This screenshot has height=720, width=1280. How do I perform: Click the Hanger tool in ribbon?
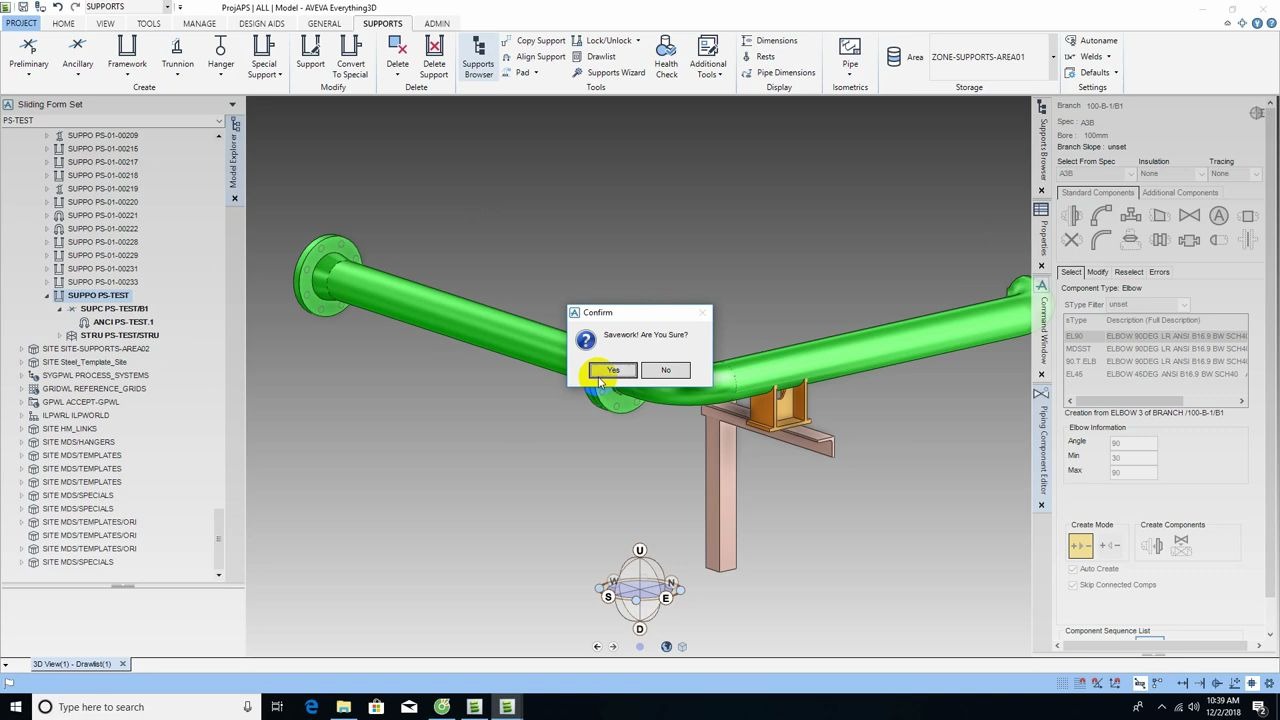tap(221, 53)
